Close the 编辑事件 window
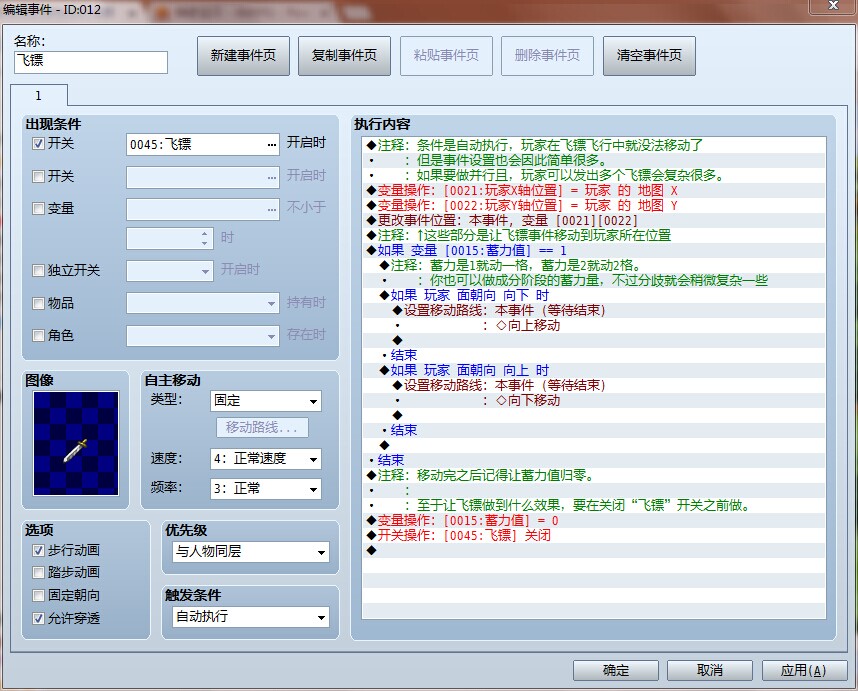 833,5
